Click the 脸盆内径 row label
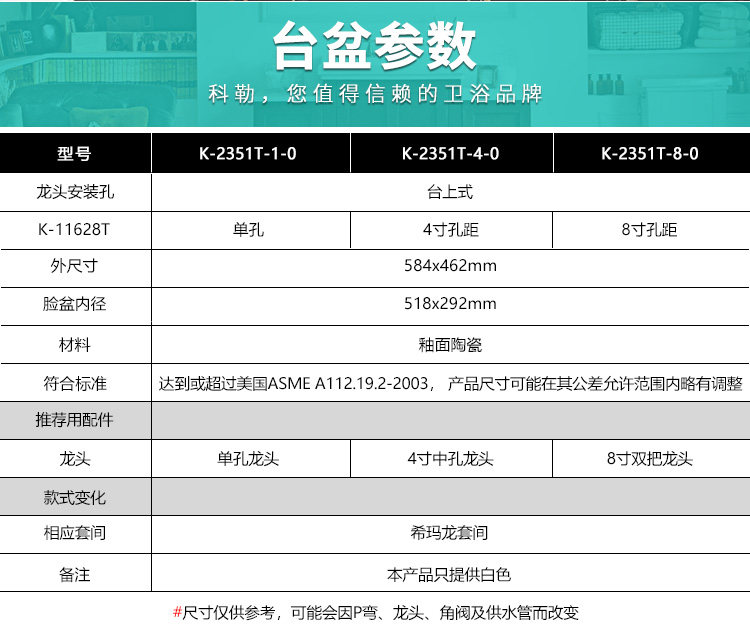The height and width of the screenshot is (625, 750). coord(75,304)
